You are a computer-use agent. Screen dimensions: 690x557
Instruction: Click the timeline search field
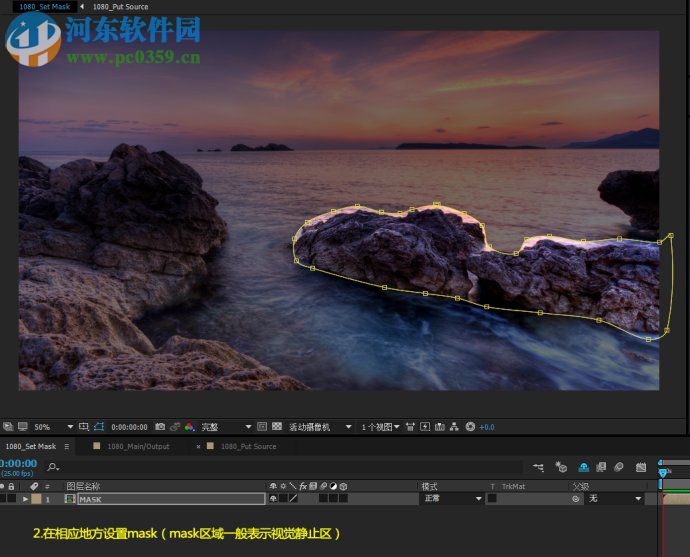(290, 467)
